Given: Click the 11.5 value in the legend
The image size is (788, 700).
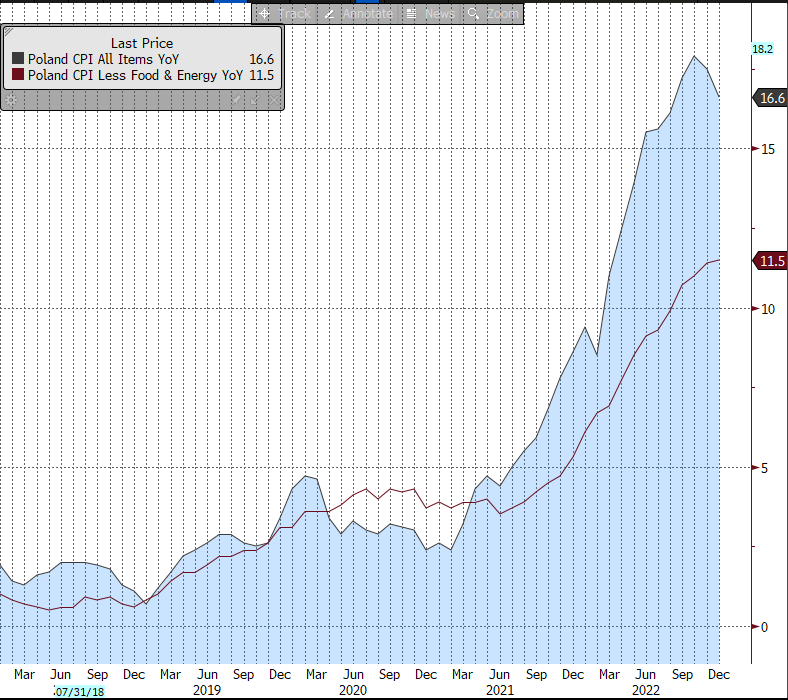Looking at the screenshot, I should pyautogui.click(x=261, y=75).
